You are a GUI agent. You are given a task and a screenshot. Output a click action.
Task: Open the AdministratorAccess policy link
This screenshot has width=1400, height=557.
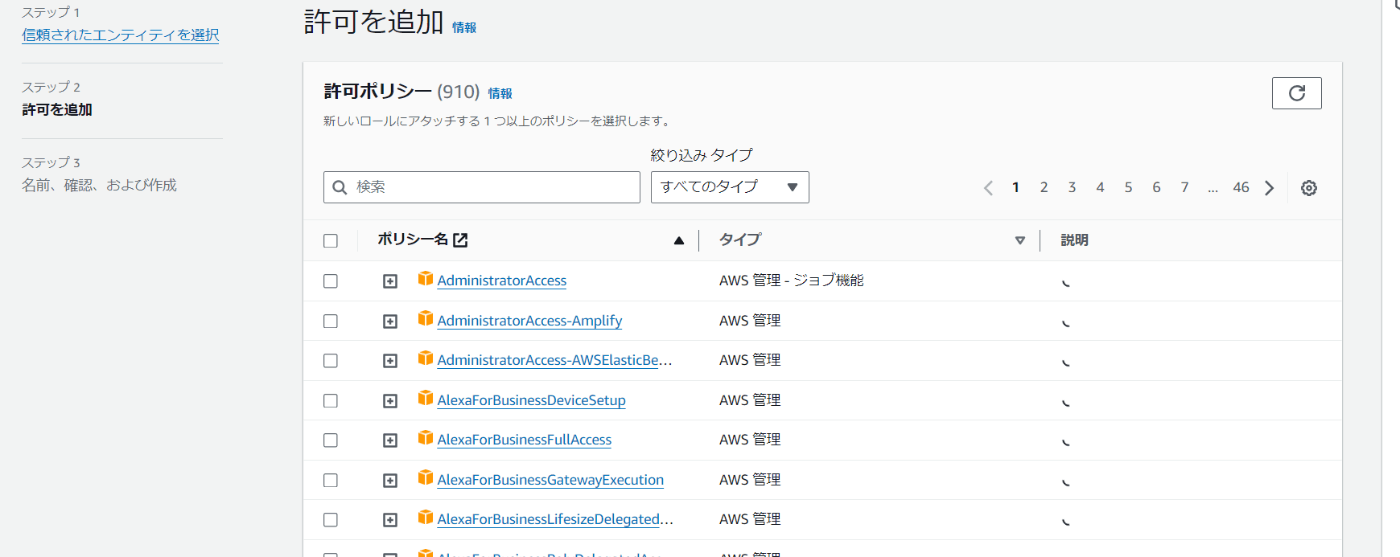(502, 281)
